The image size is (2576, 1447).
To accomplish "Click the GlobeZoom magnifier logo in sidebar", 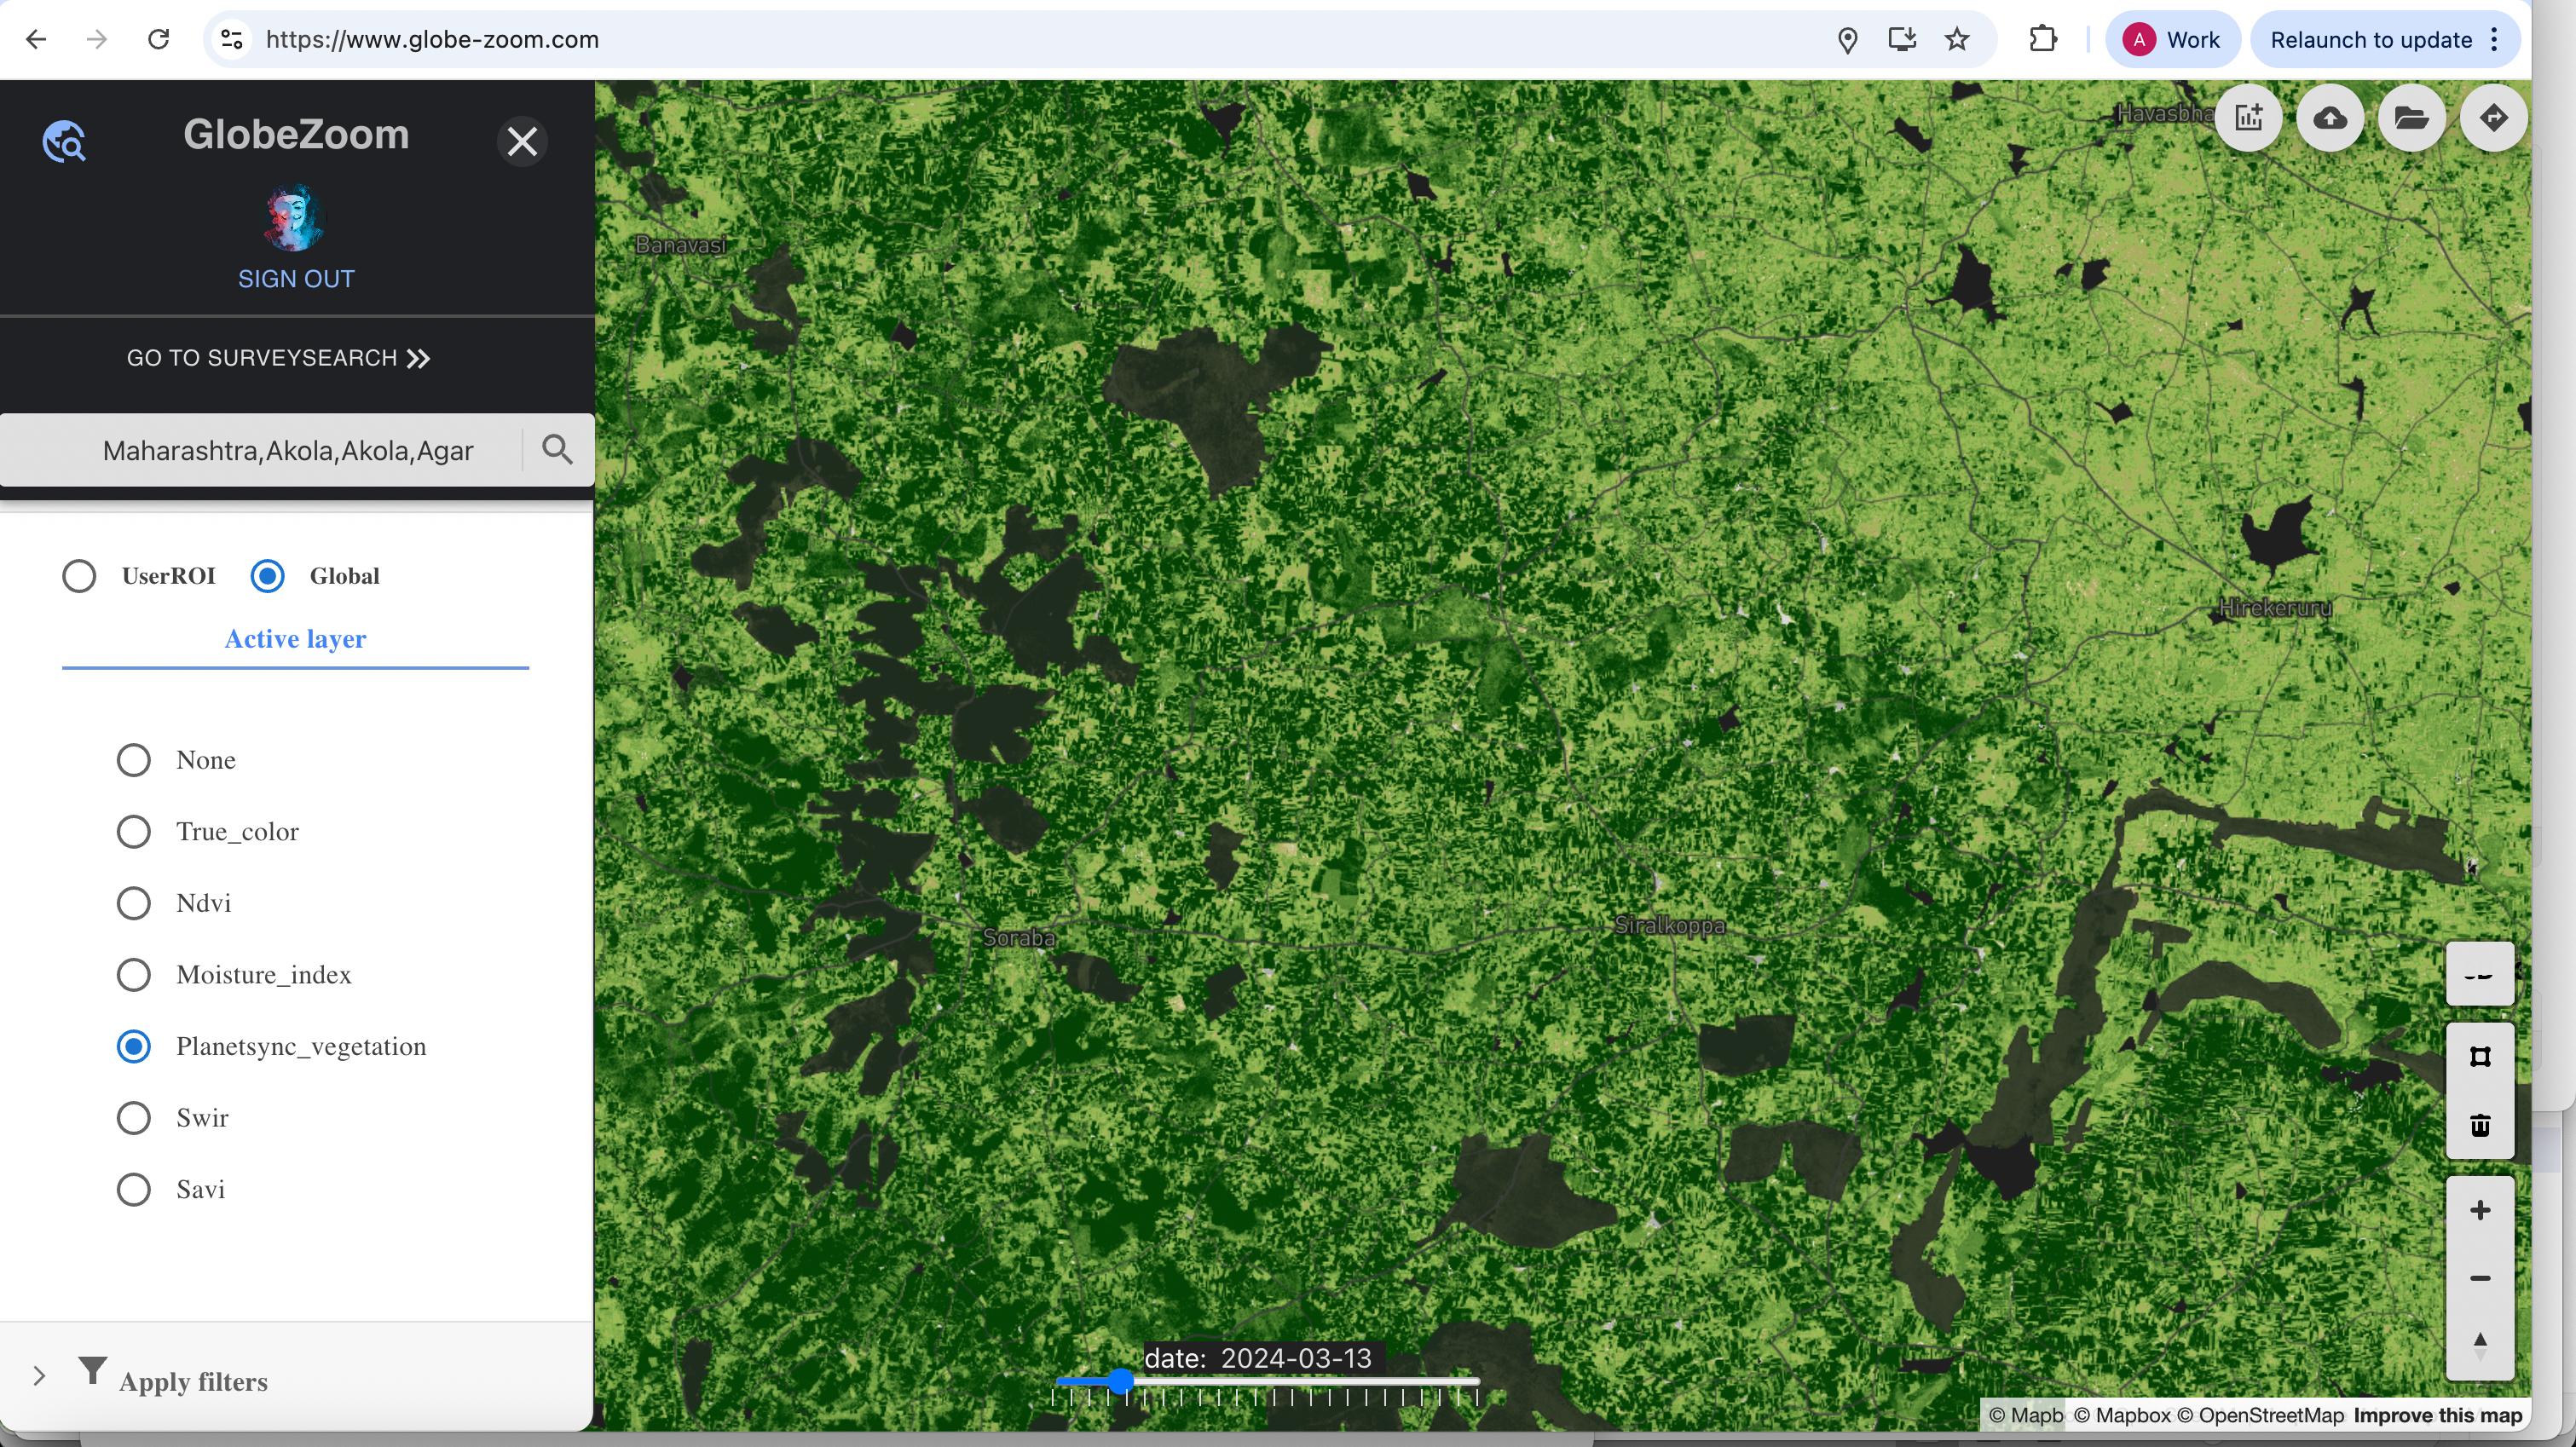I will click(63, 140).
